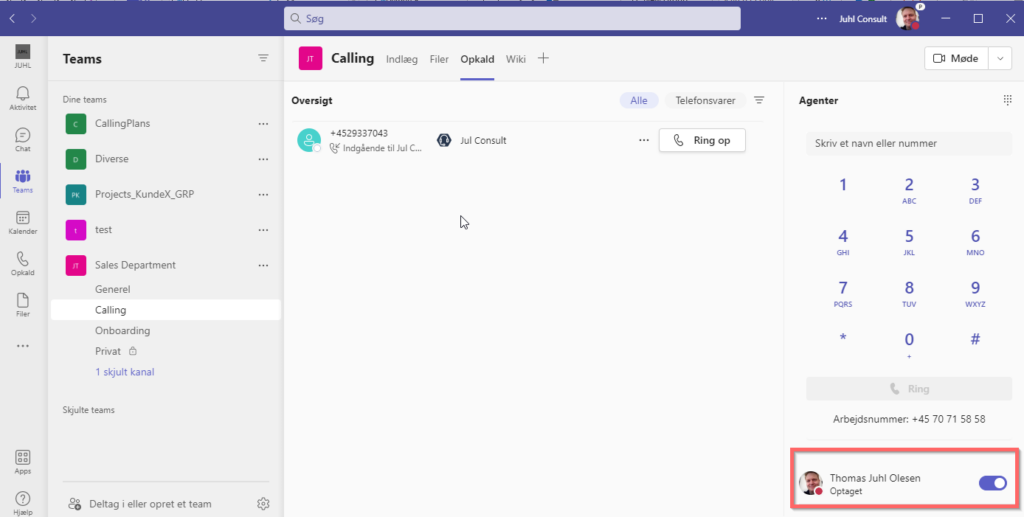This screenshot has width=1024, height=517.
Task: Open Chat from the left rail
Action: [x=23, y=140]
